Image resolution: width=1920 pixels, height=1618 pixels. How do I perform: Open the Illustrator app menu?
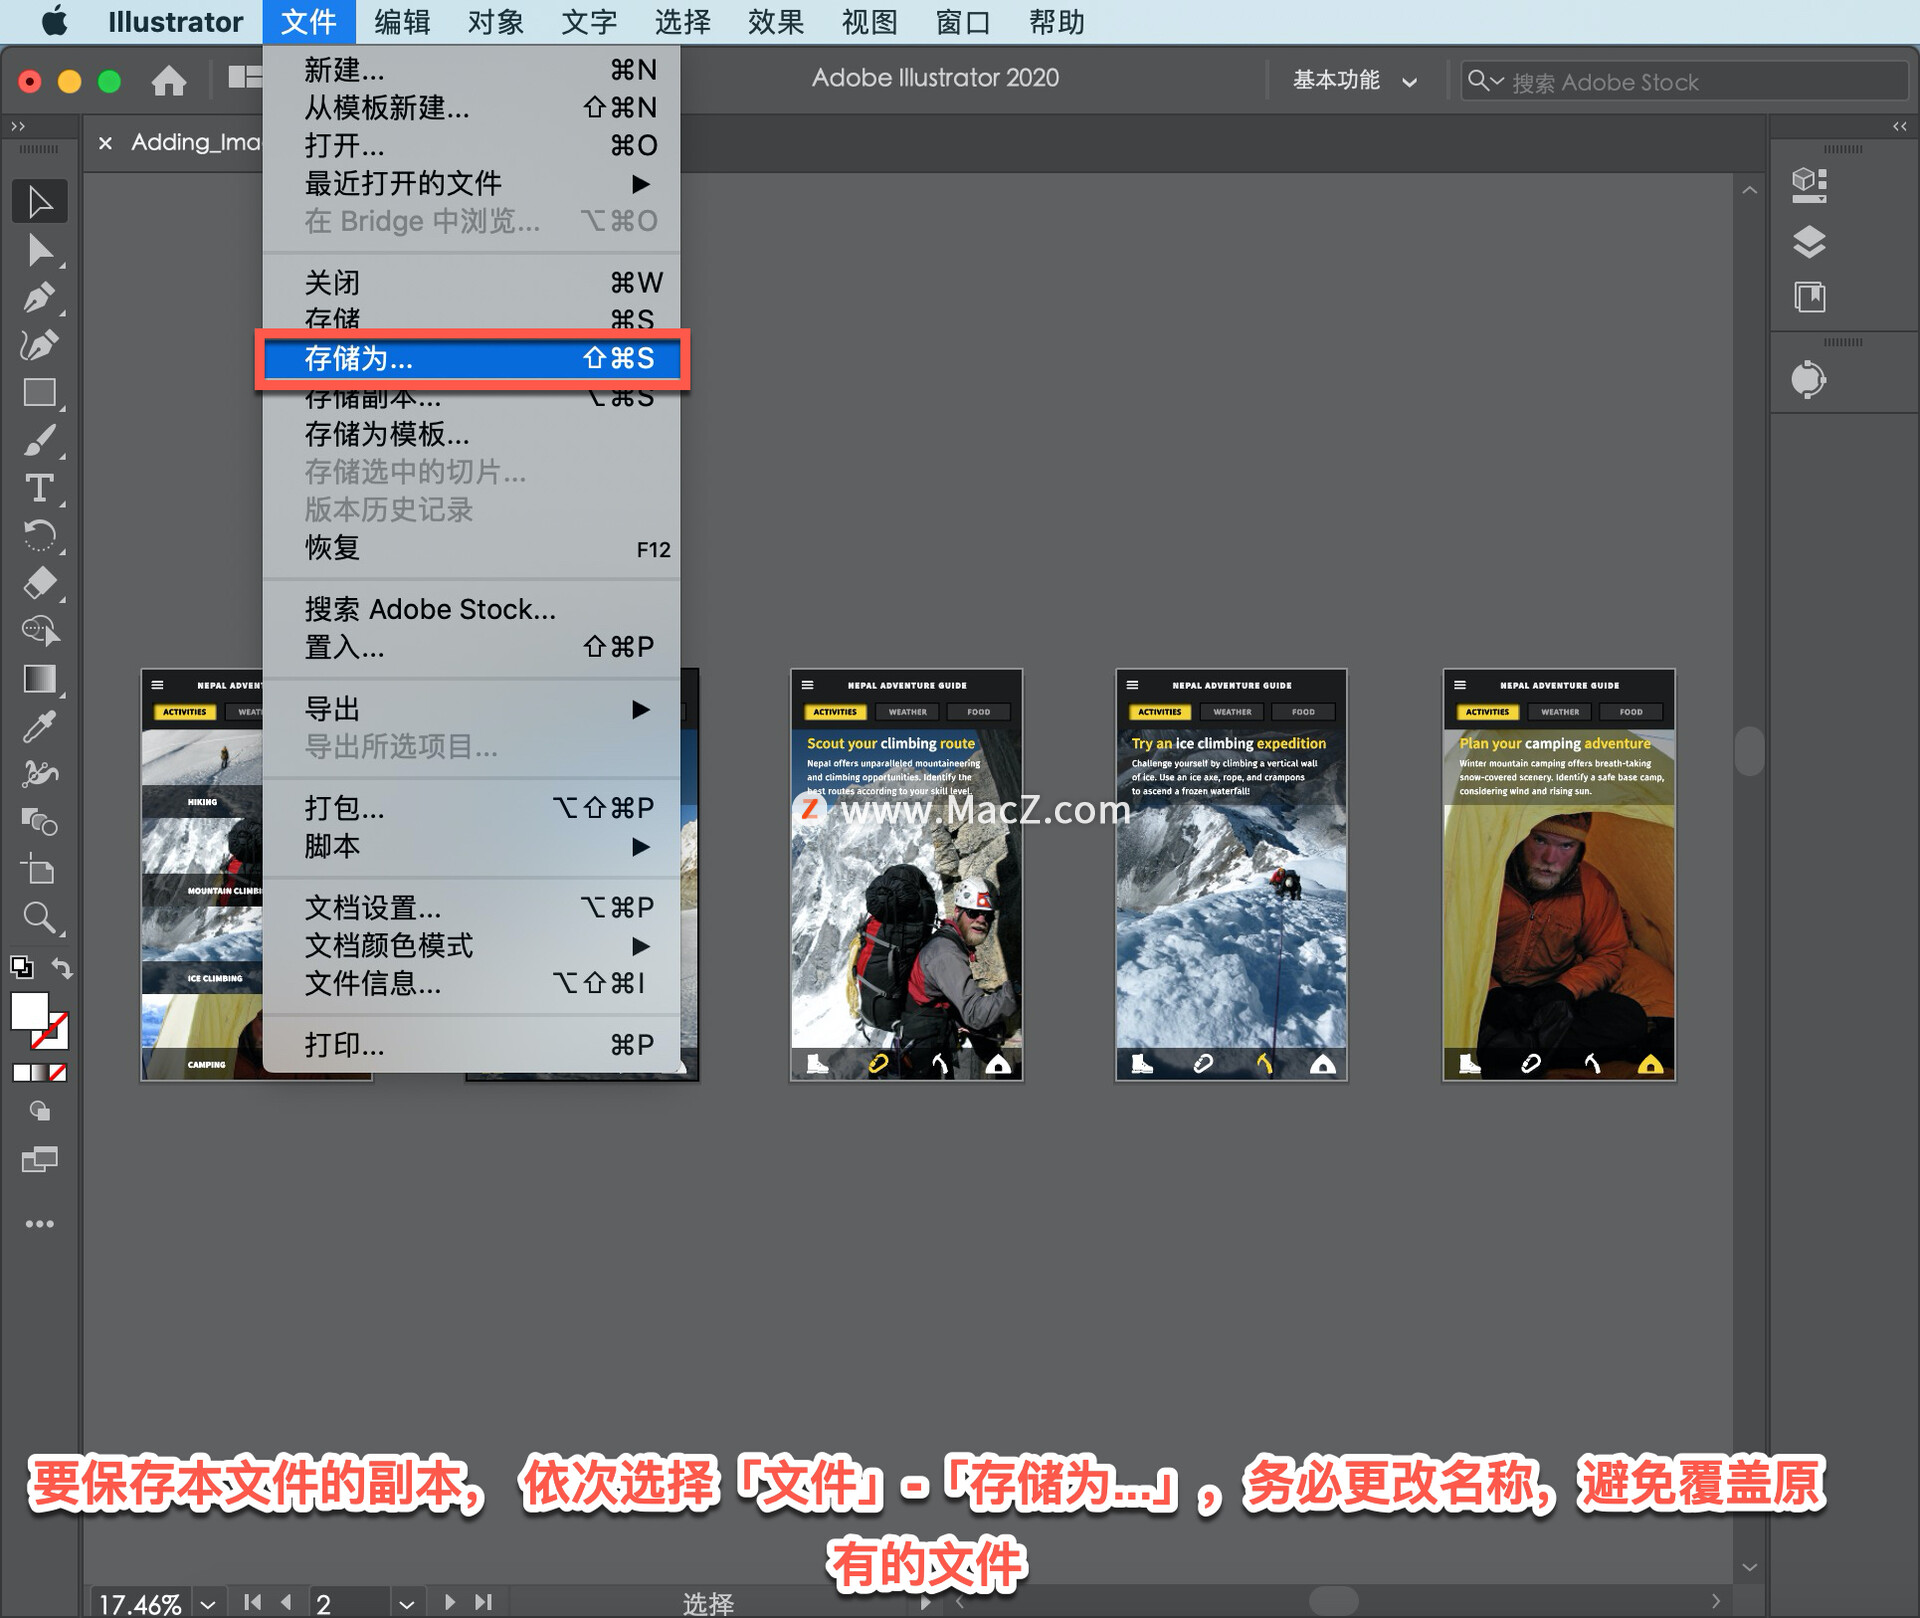(175, 21)
